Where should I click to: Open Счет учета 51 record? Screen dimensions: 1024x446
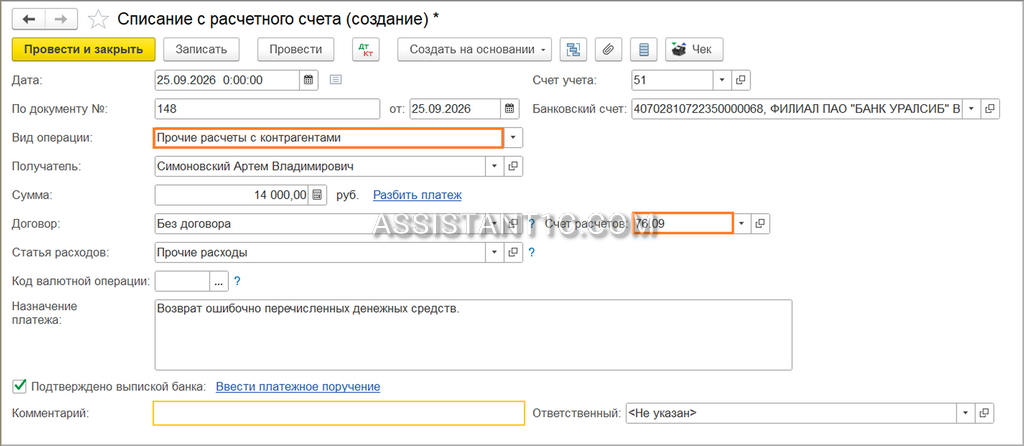coord(741,80)
